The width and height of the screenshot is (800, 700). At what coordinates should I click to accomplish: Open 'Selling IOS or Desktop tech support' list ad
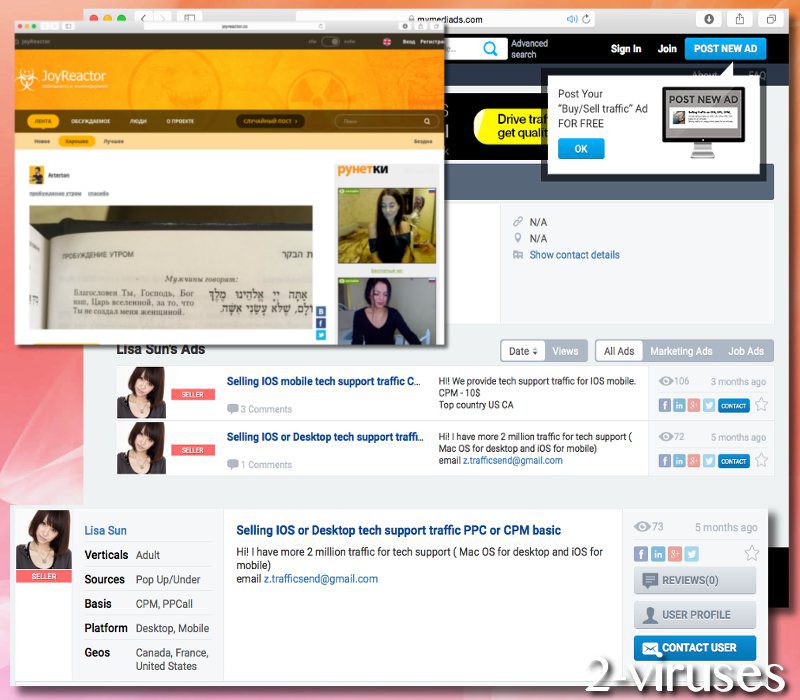[x=325, y=437]
